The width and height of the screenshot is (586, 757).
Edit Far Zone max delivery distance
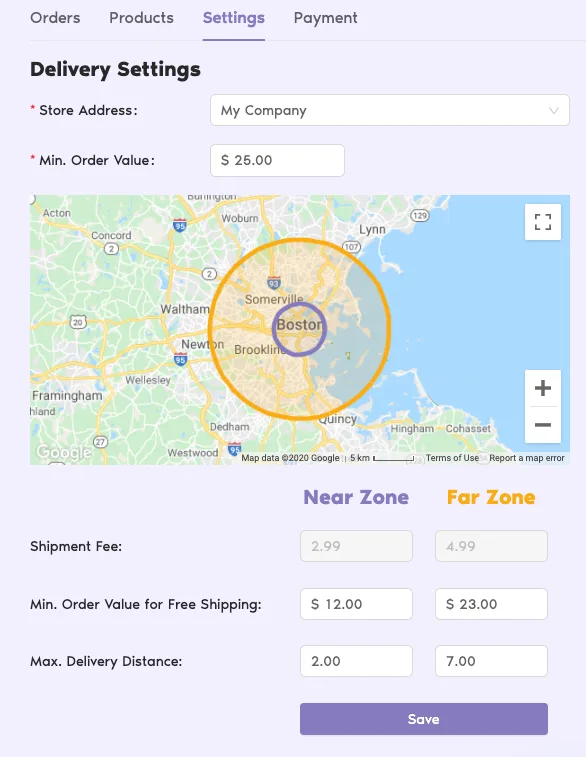(x=491, y=661)
